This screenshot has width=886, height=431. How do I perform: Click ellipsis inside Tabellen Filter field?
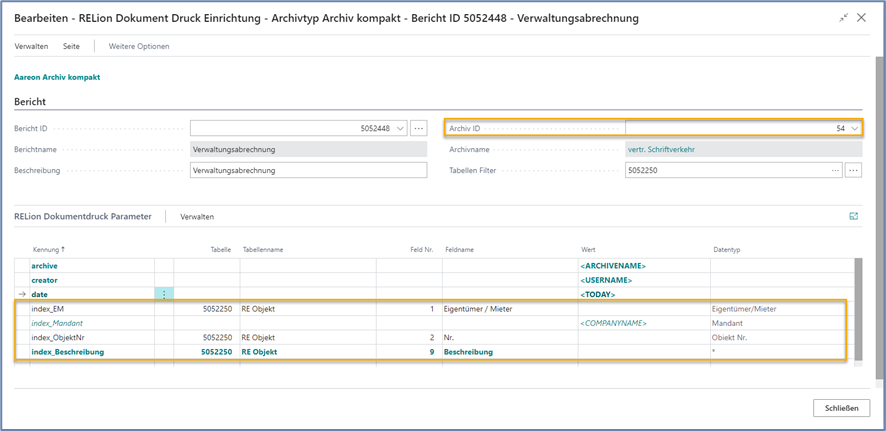(x=836, y=170)
